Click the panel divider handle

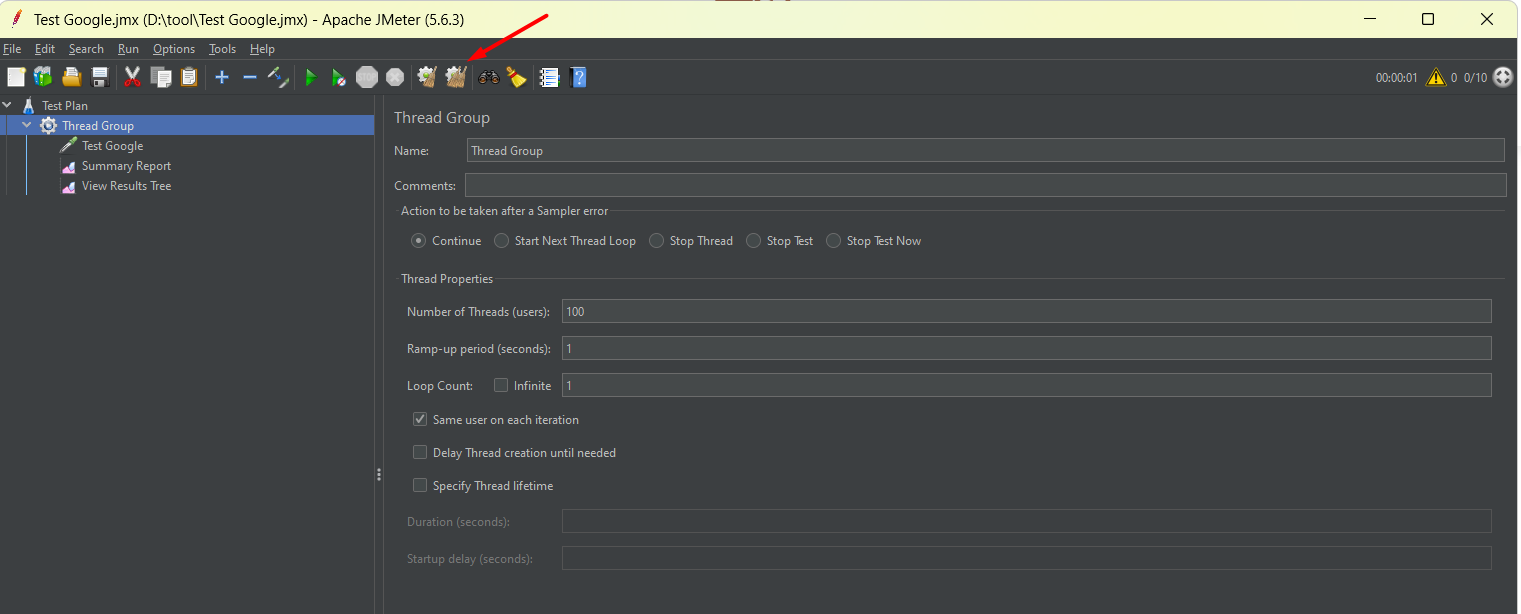379,475
